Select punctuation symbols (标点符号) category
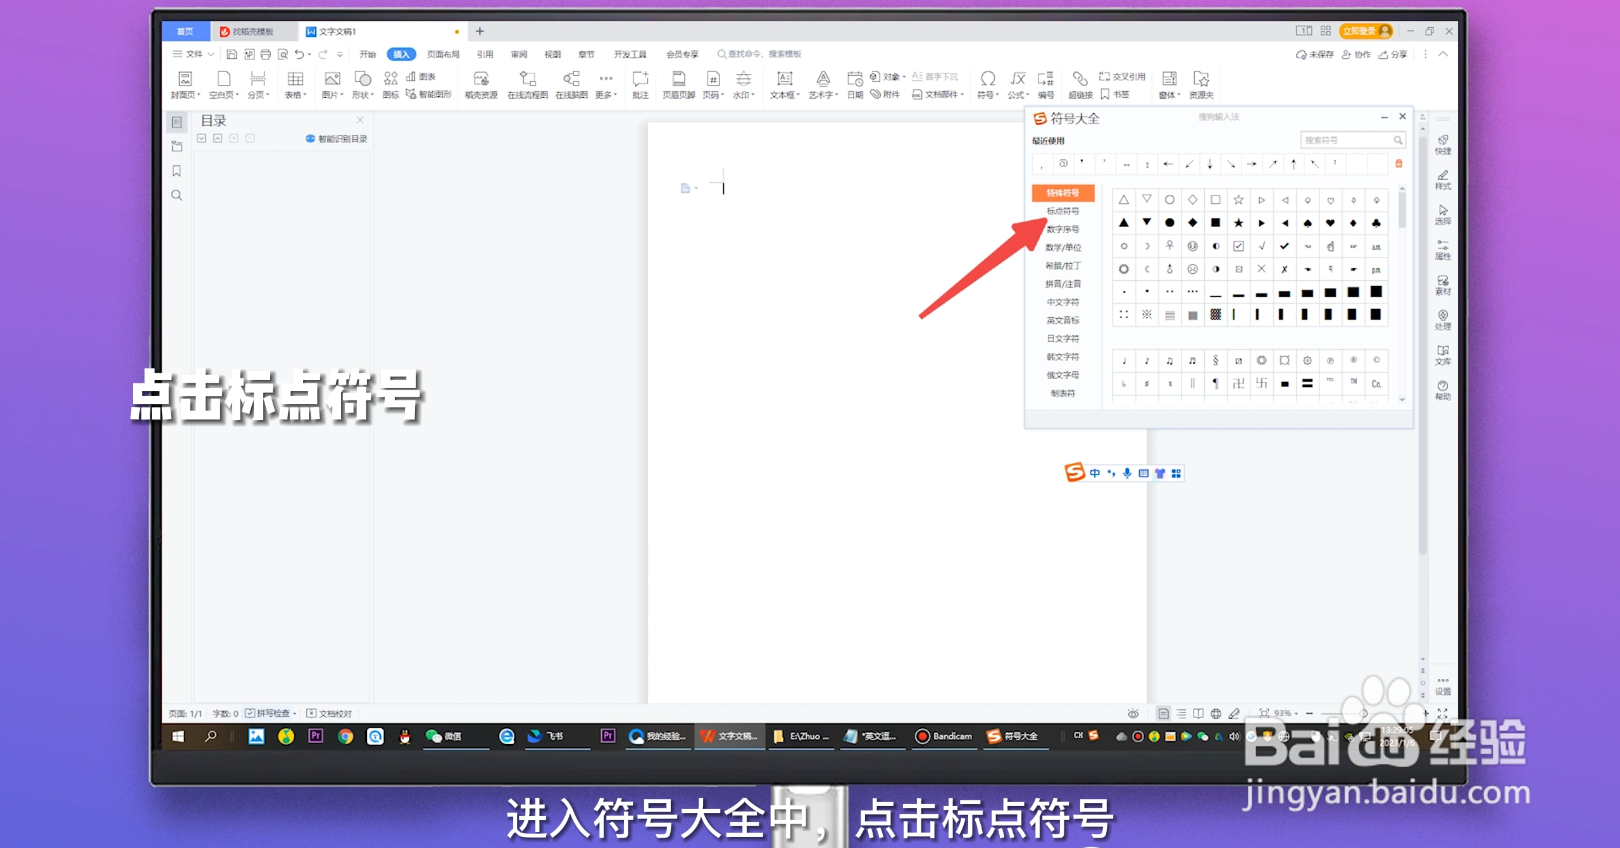 [1063, 211]
